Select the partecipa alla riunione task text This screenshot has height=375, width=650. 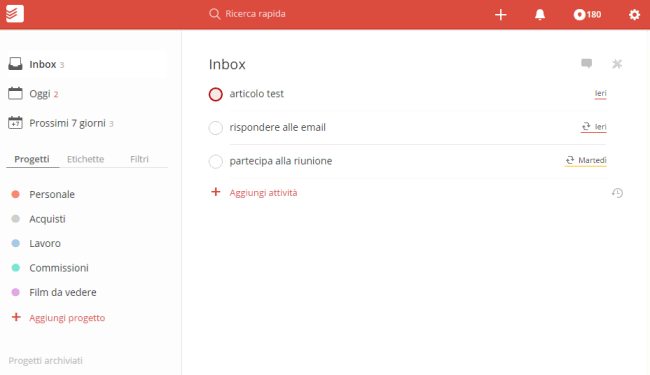[281, 161]
